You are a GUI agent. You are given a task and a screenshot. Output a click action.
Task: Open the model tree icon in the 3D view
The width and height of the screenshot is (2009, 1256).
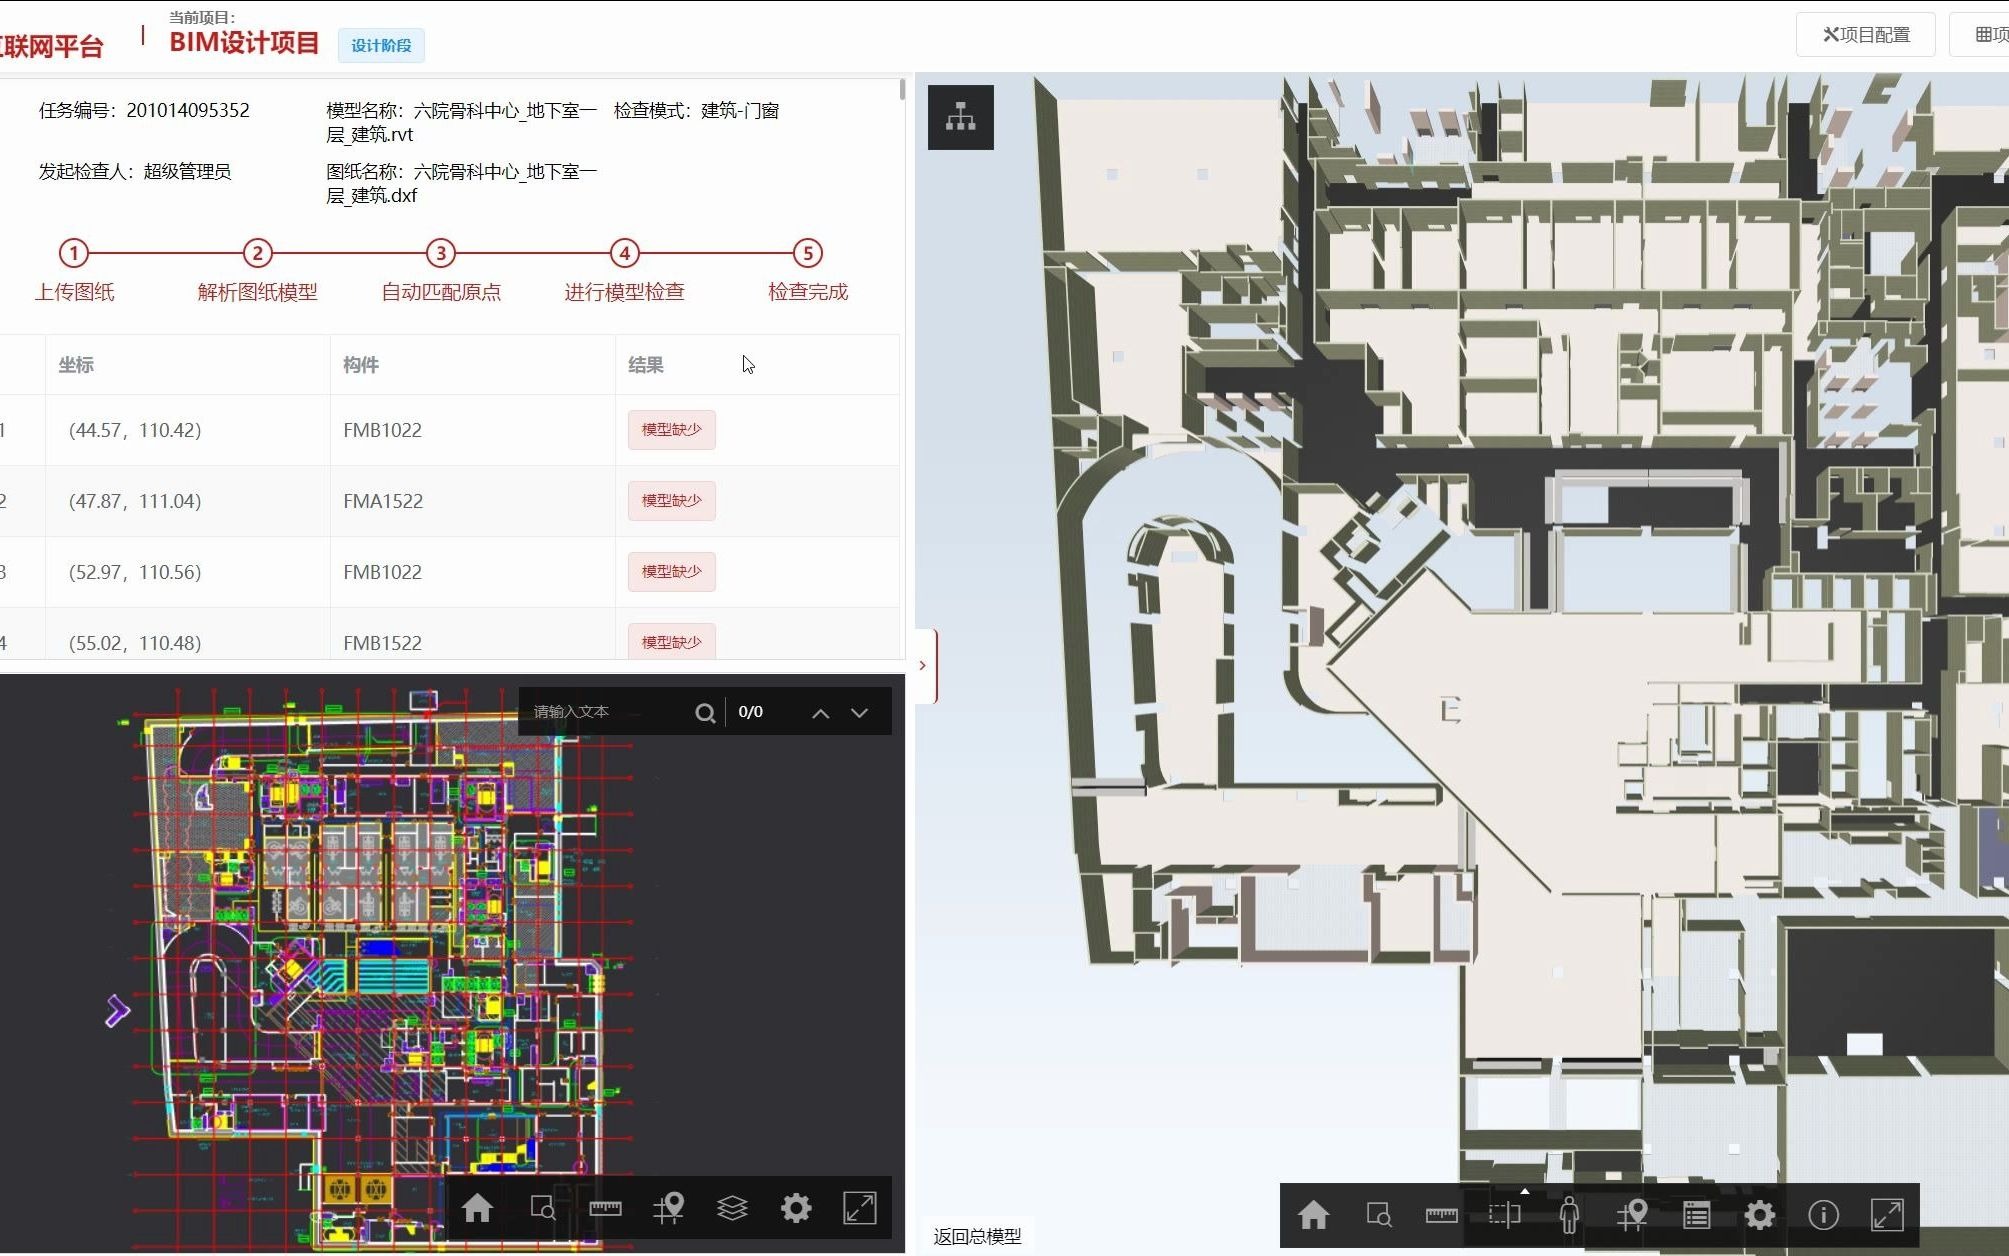coord(959,116)
